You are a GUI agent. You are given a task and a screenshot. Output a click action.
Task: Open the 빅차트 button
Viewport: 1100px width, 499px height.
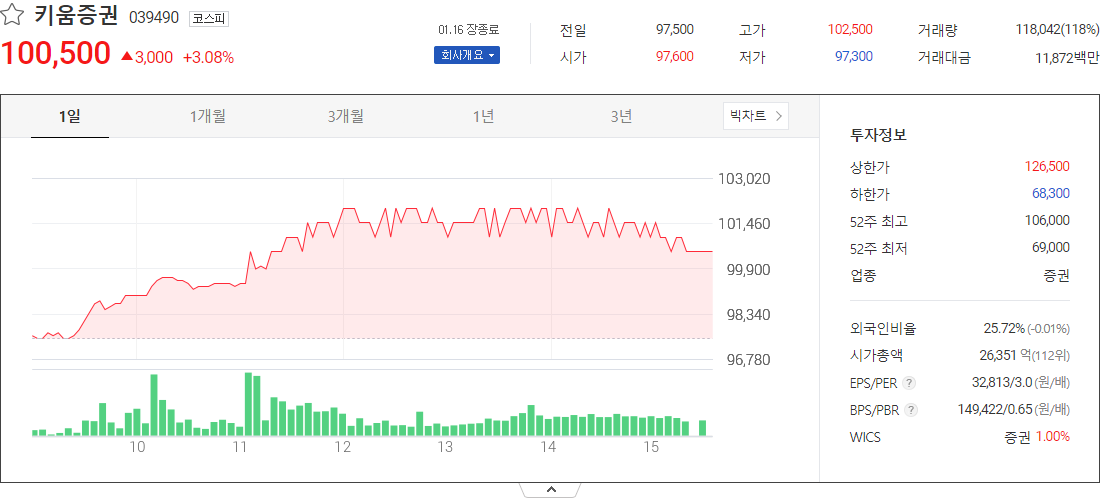pos(756,116)
